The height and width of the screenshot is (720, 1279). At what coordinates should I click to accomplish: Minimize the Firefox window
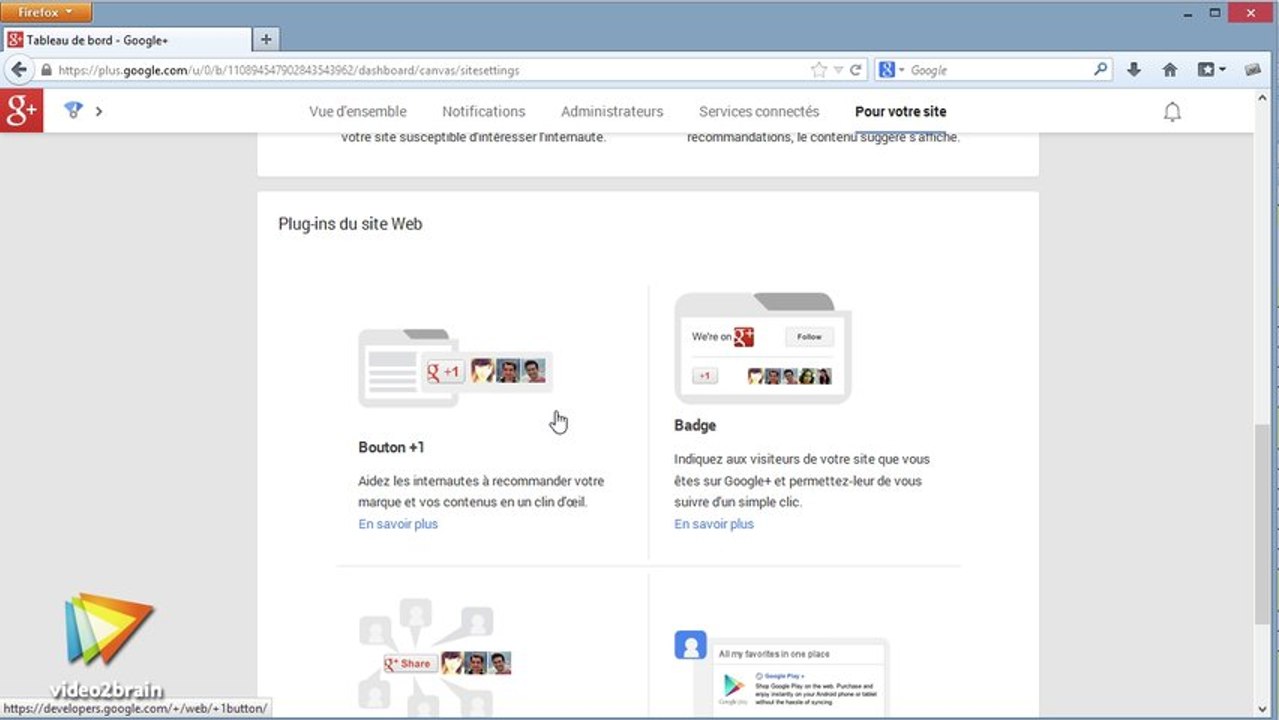click(1187, 13)
